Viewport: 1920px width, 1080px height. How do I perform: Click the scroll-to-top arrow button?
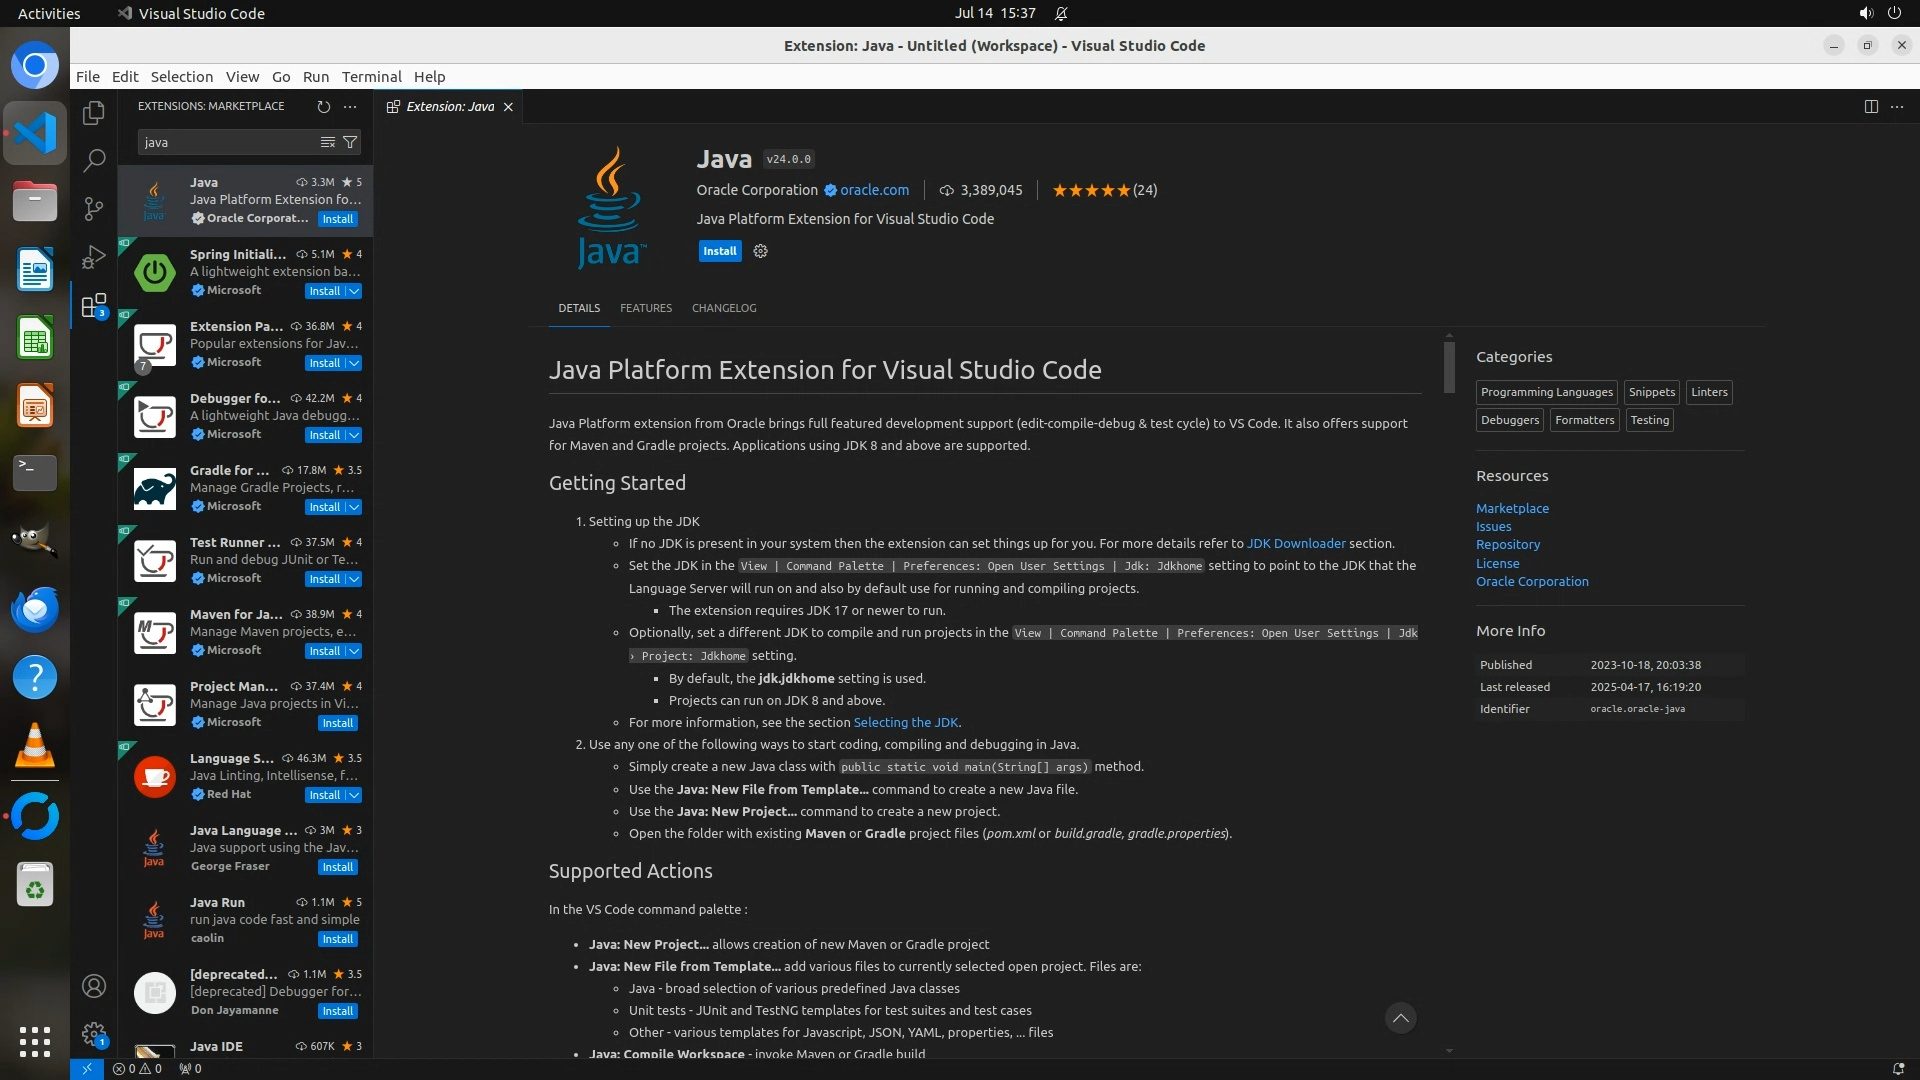click(1400, 1018)
